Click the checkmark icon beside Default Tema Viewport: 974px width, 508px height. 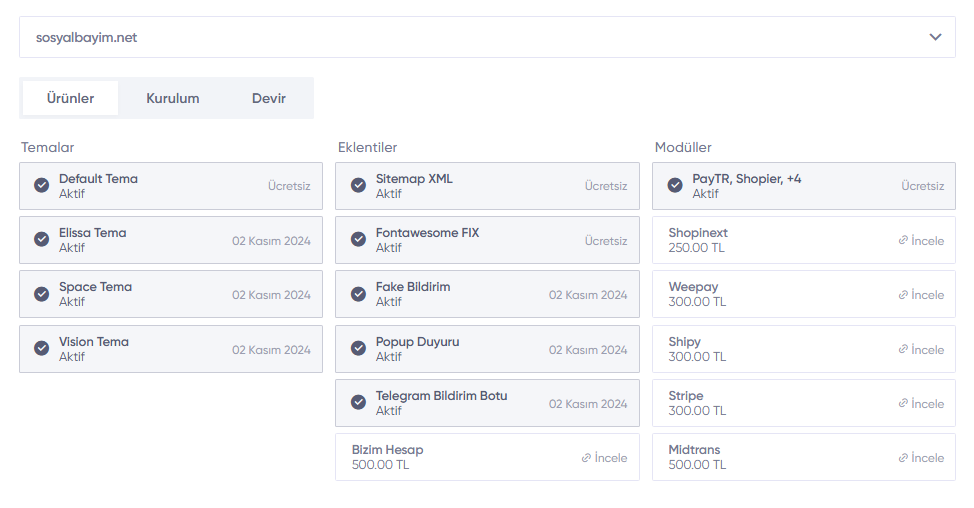click(42, 185)
